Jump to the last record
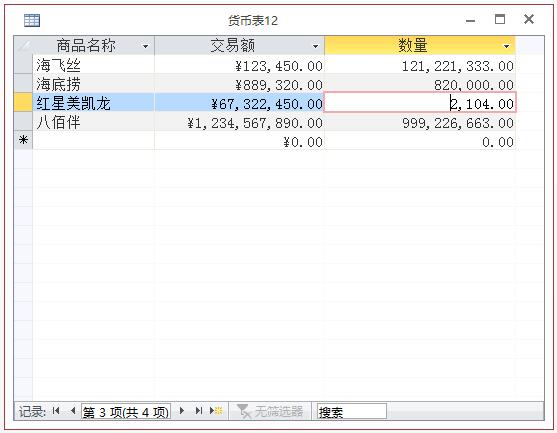557x433 pixels. tap(199, 411)
